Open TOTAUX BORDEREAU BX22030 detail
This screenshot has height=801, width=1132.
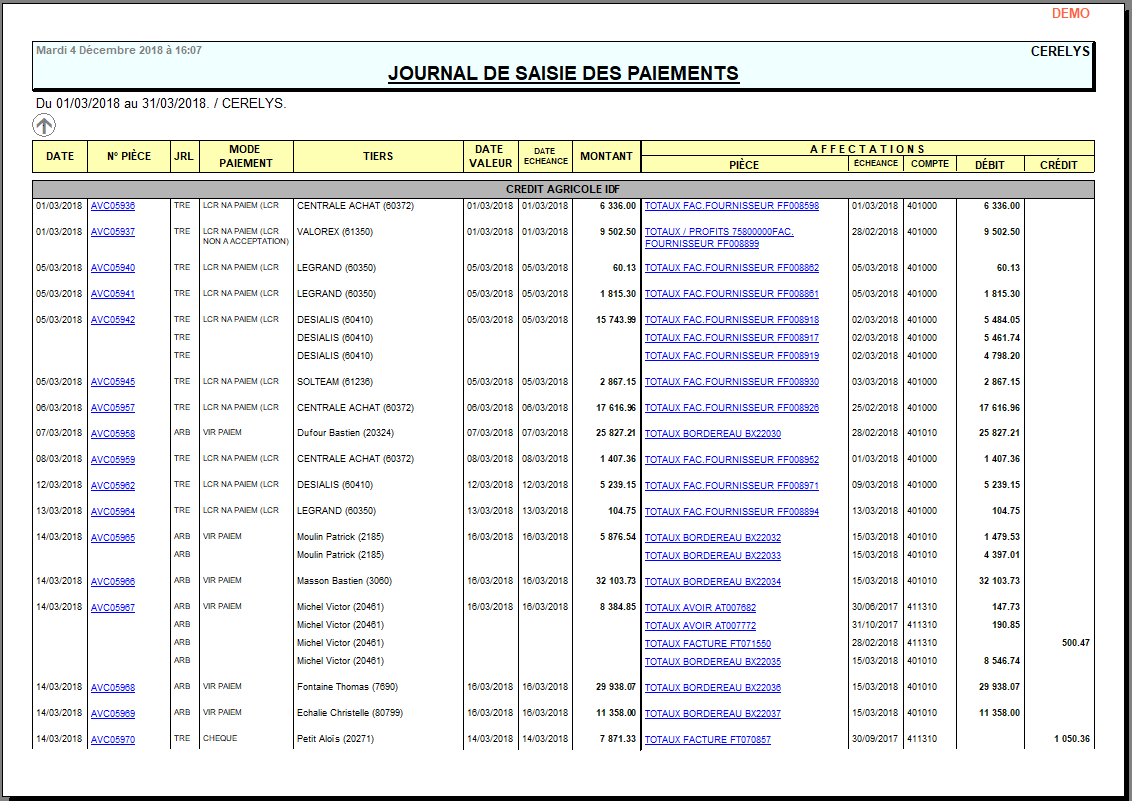pyautogui.click(x=713, y=433)
